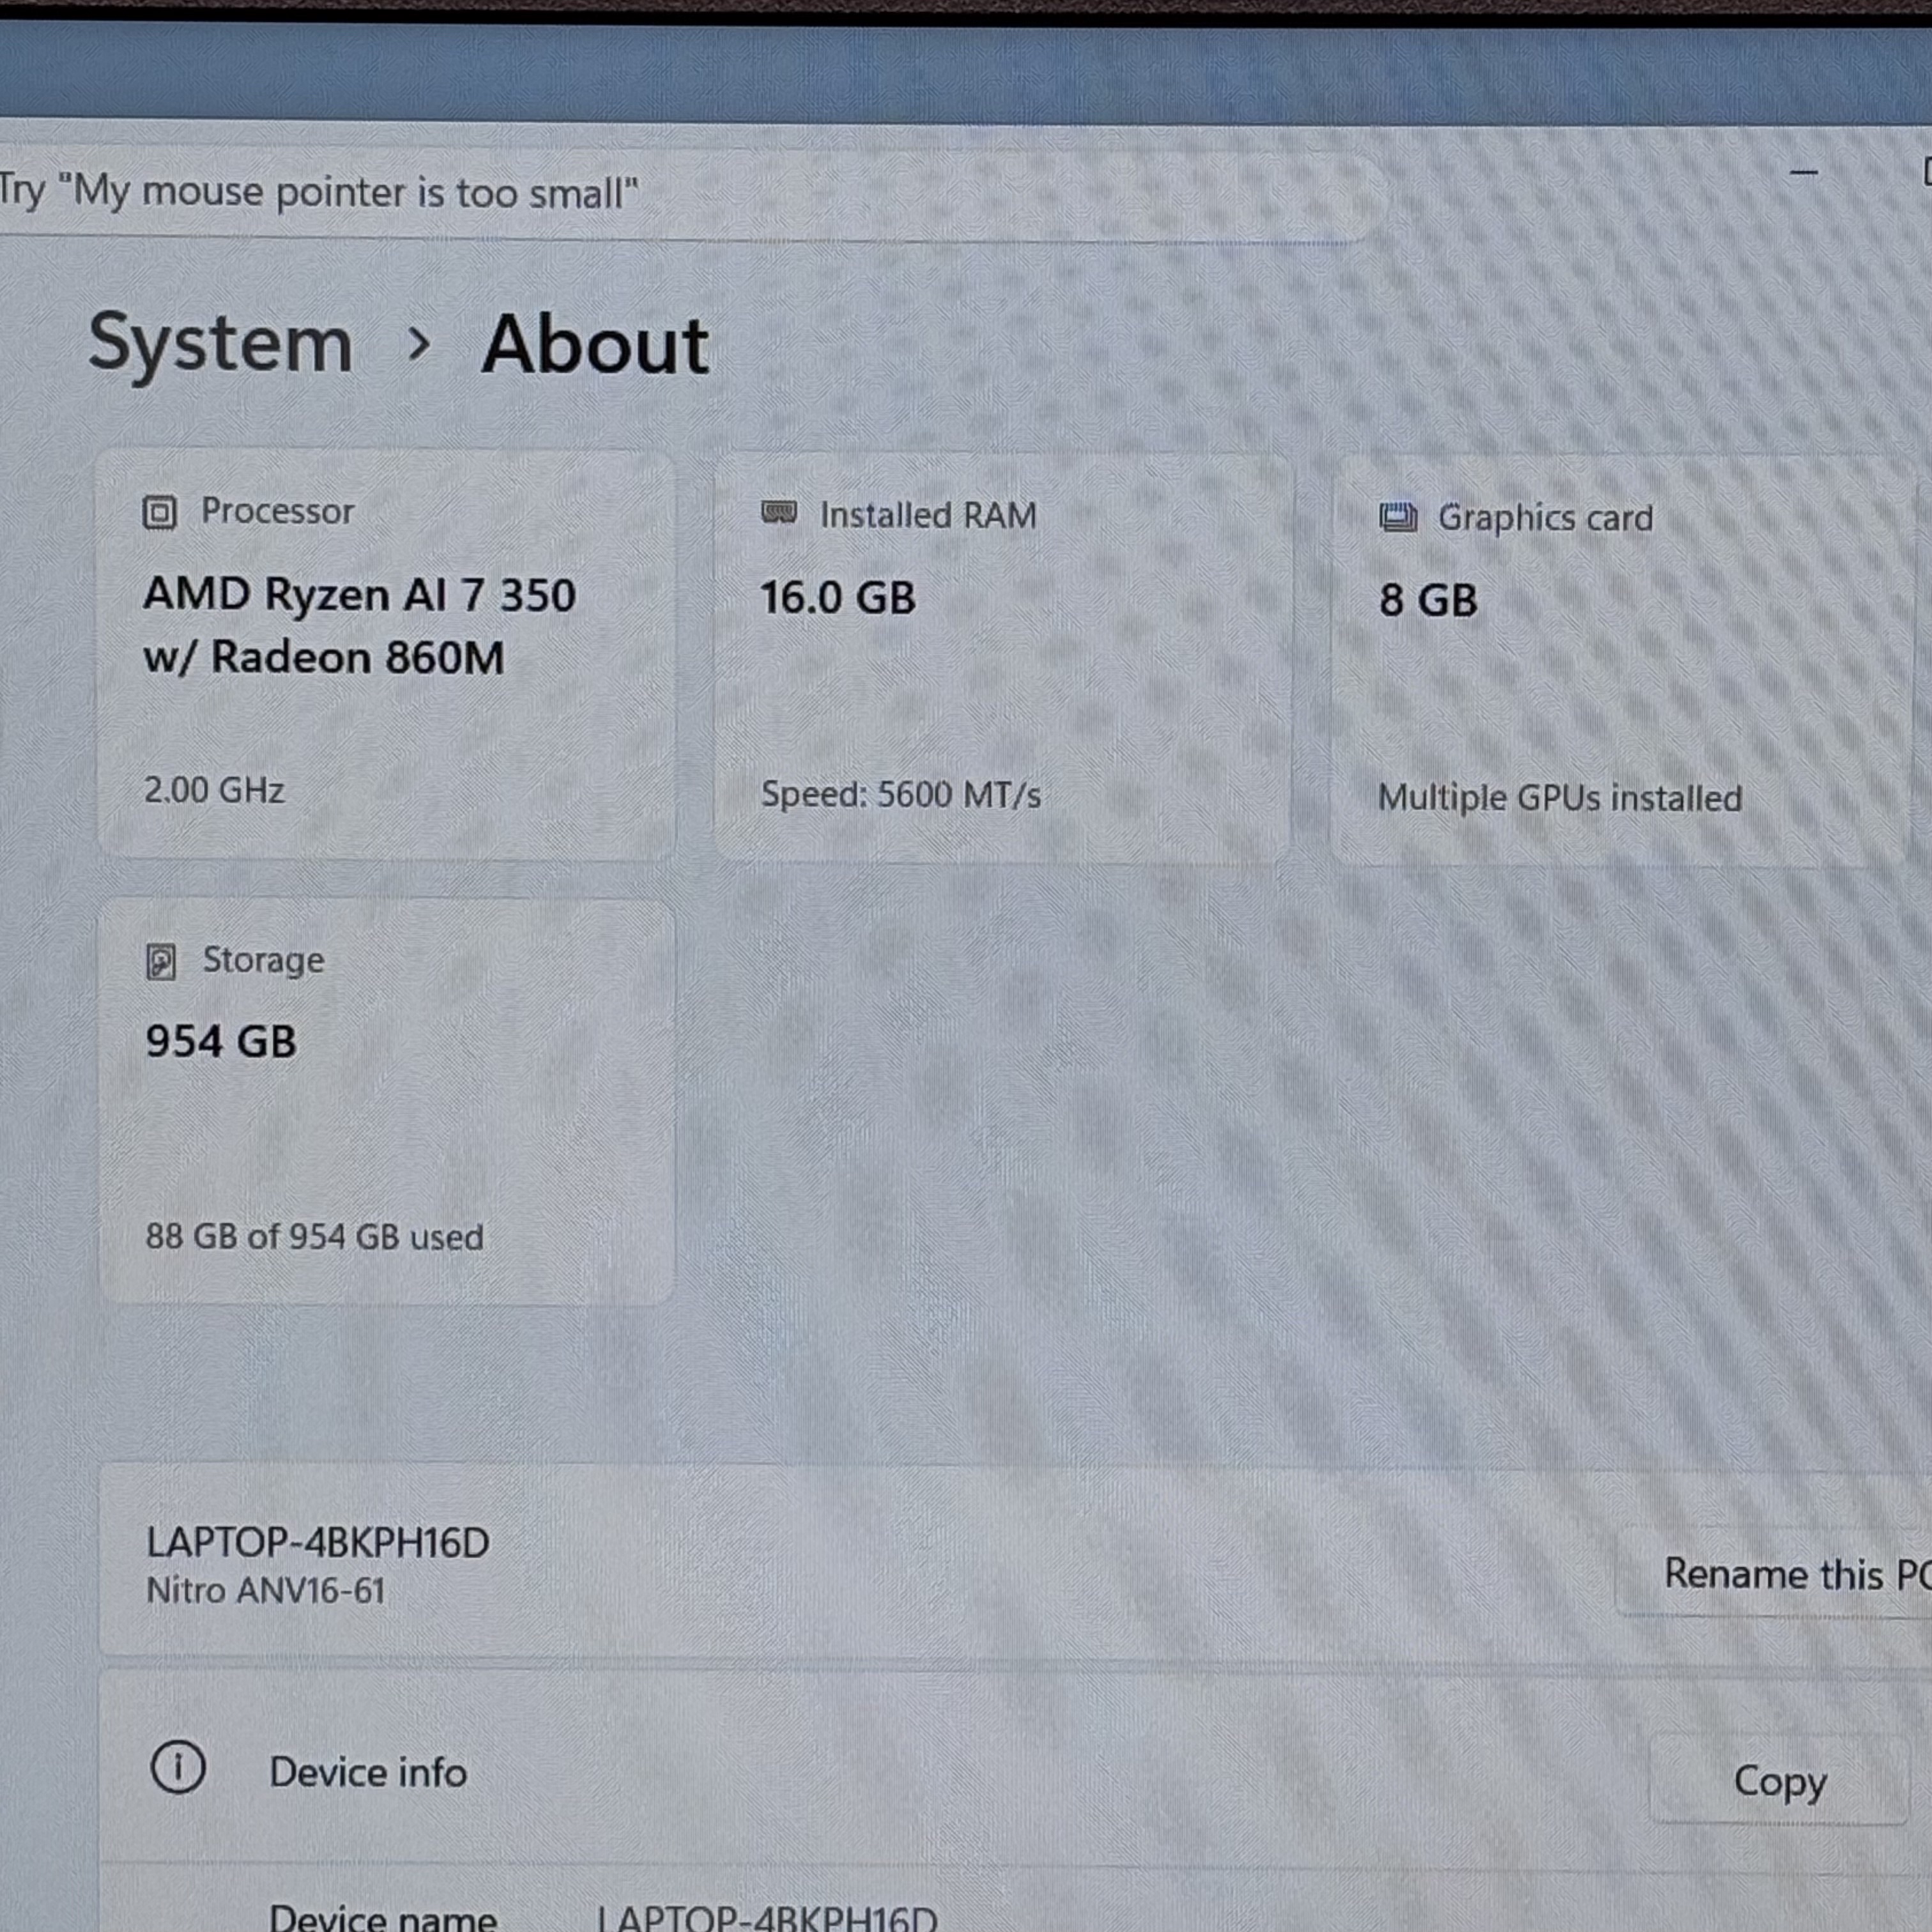Image resolution: width=1932 pixels, height=1932 pixels.
Task: Click the Processor chip icon
Action: (159, 513)
